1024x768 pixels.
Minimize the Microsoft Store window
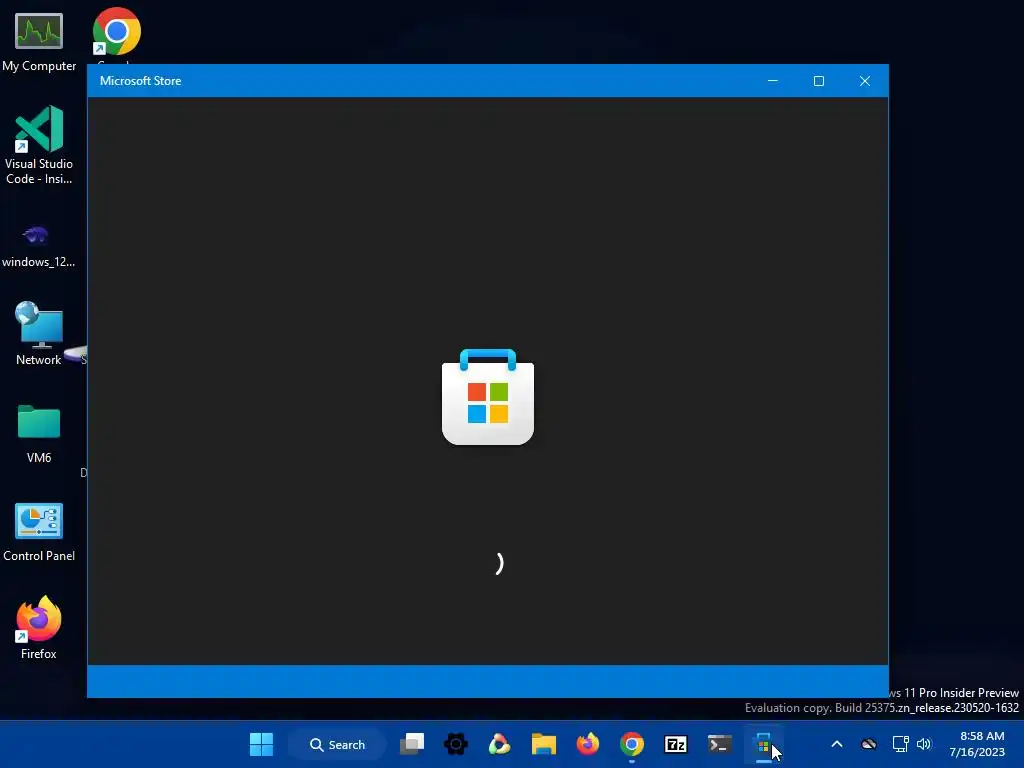click(x=773, y=81)
